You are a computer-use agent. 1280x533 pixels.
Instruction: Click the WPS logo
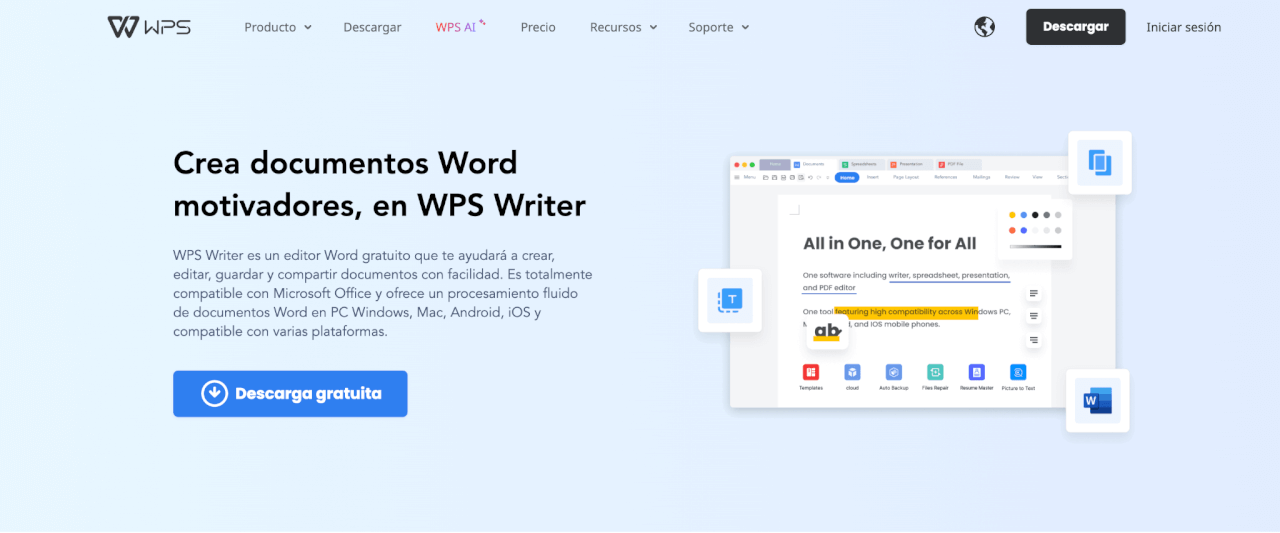click(x=149, y=27)
